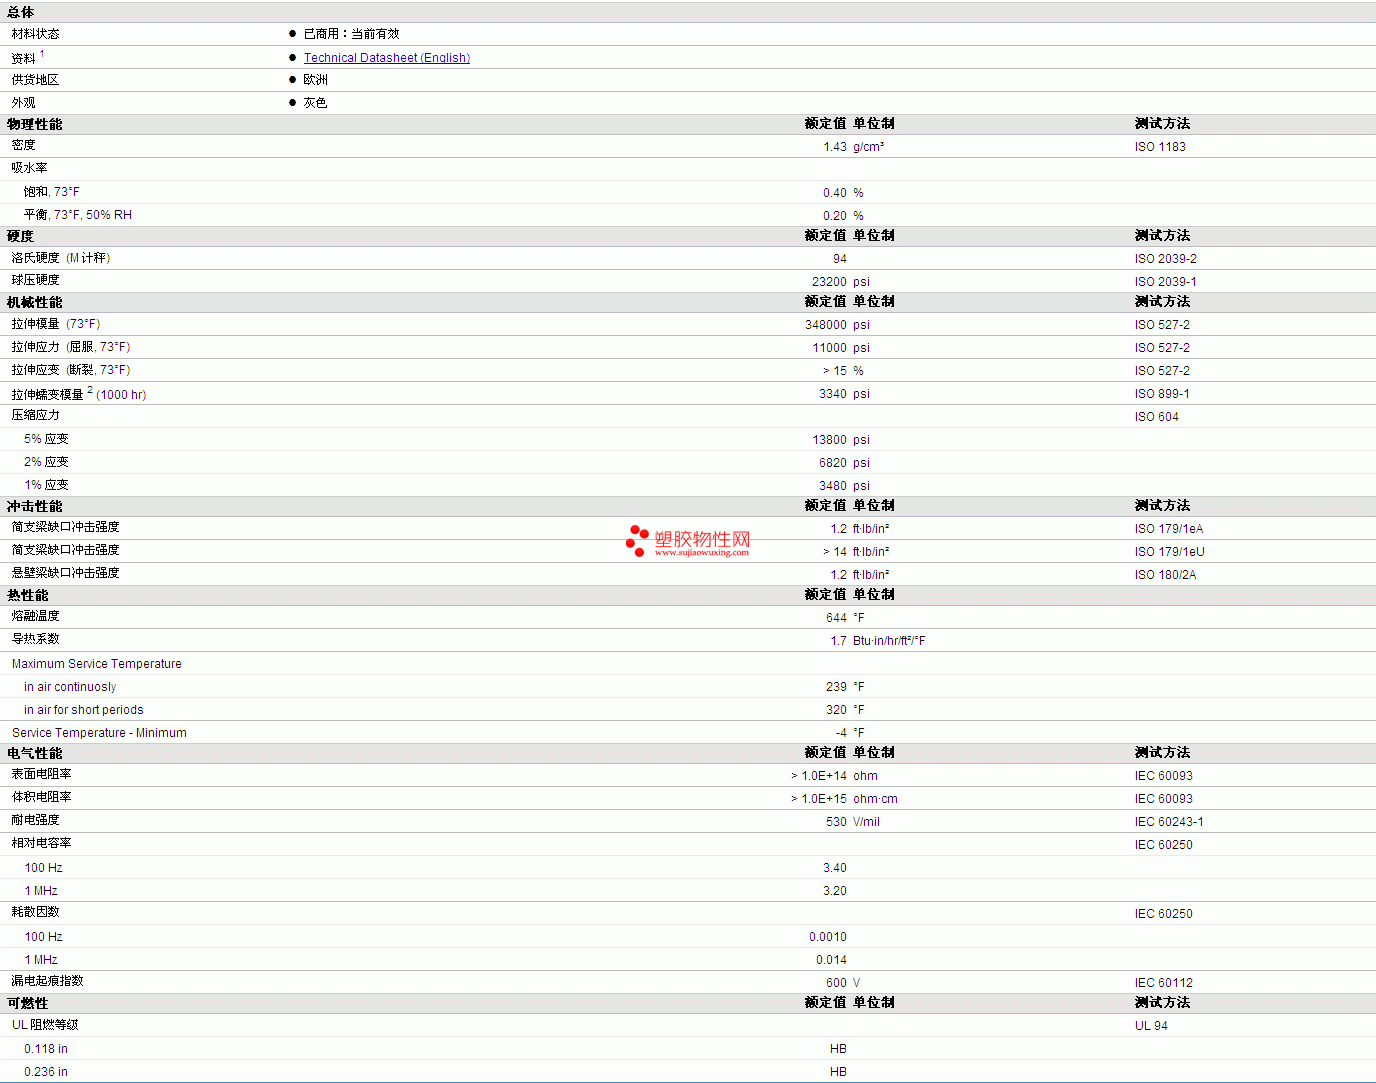The image size is (1376, 1083).
Task: Click the 机械性能 section heading
Action: (35, 302)
